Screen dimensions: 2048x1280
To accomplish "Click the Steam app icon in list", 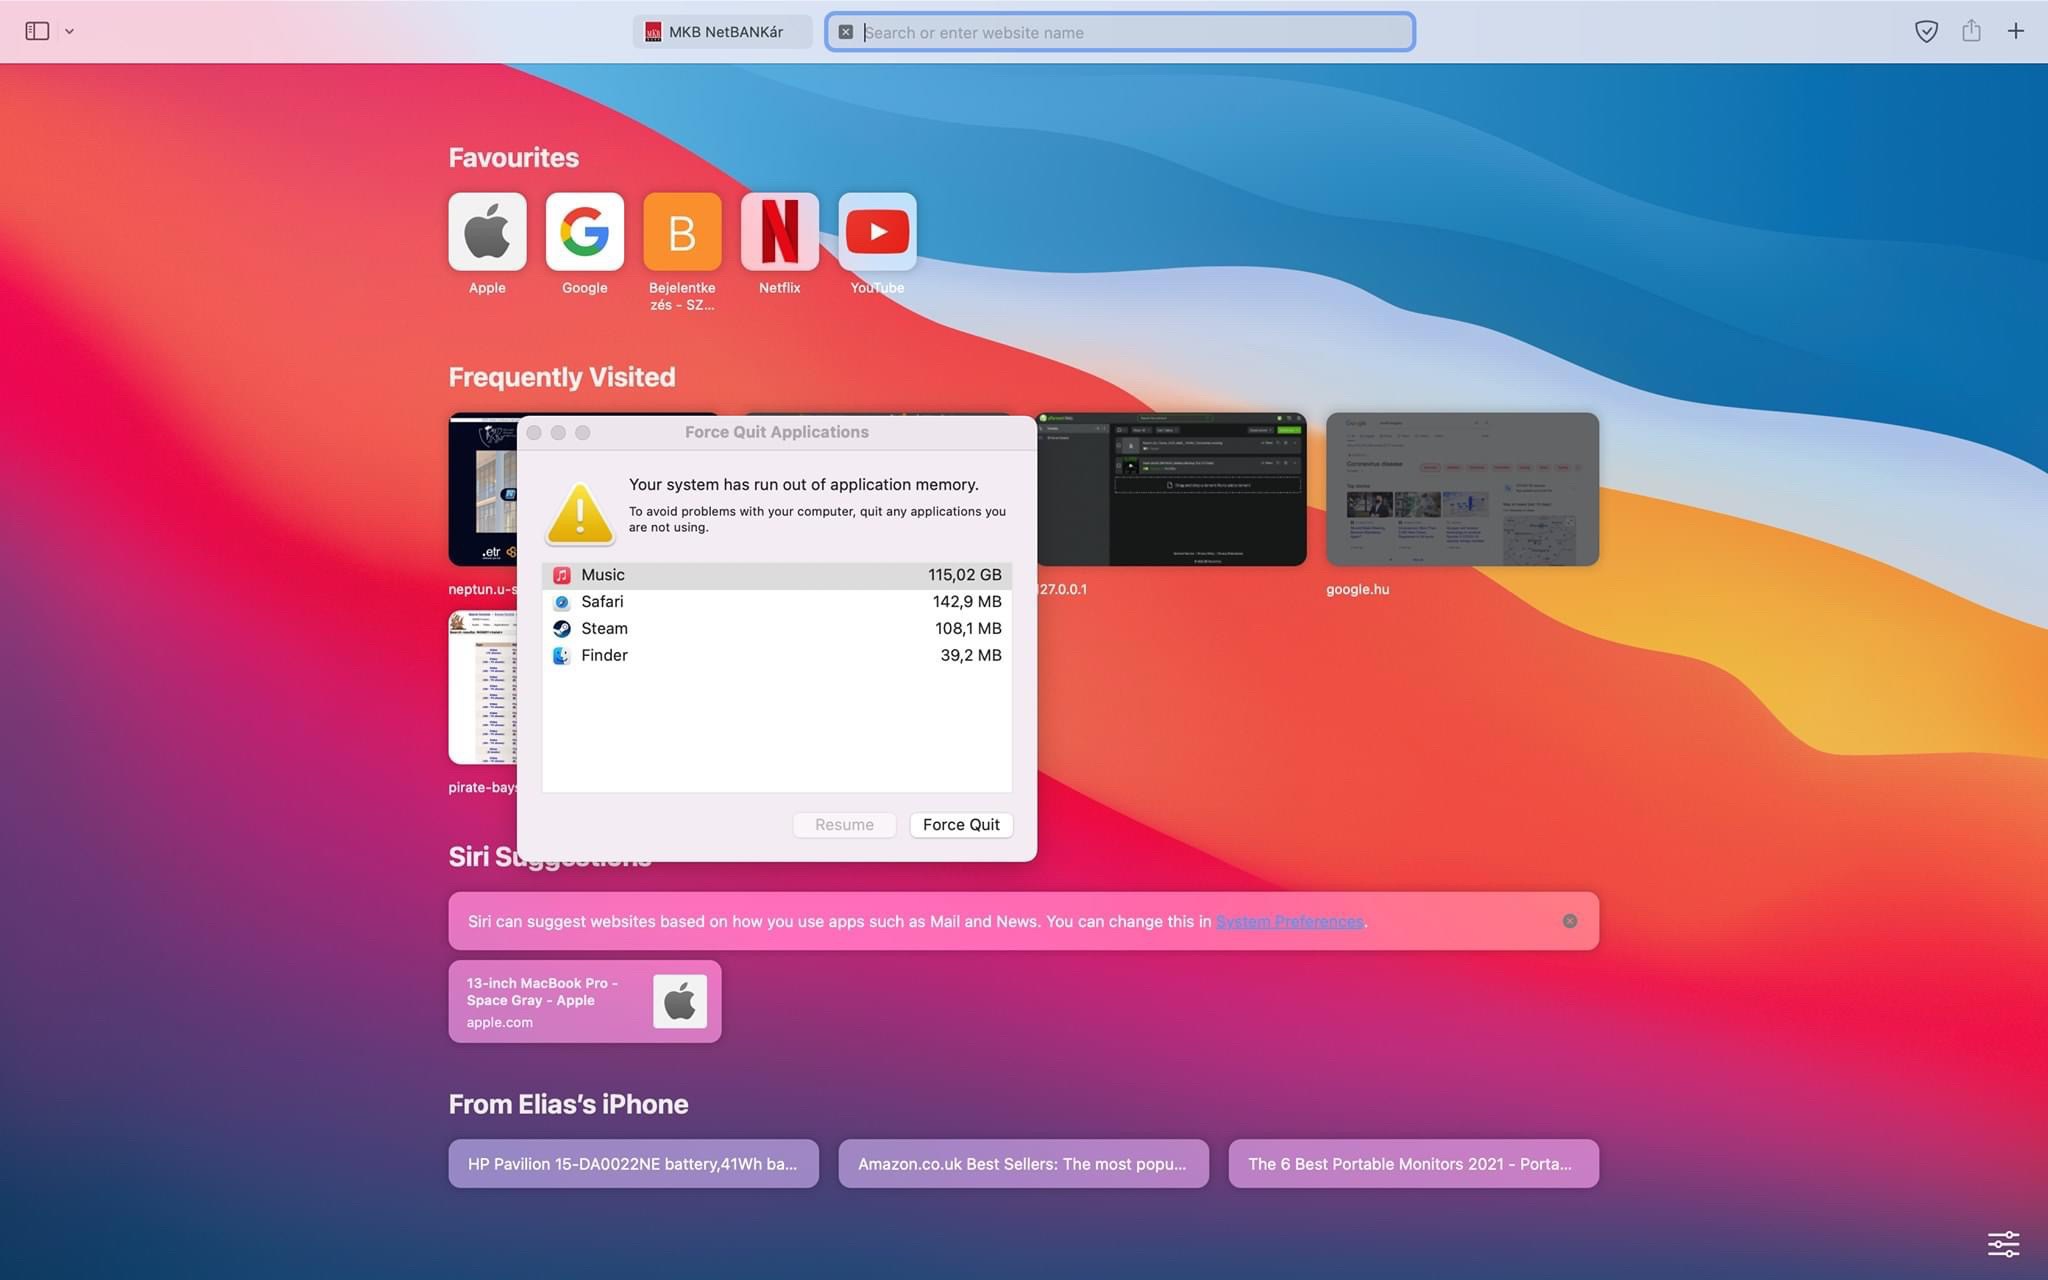I will [x=562, y=629].
